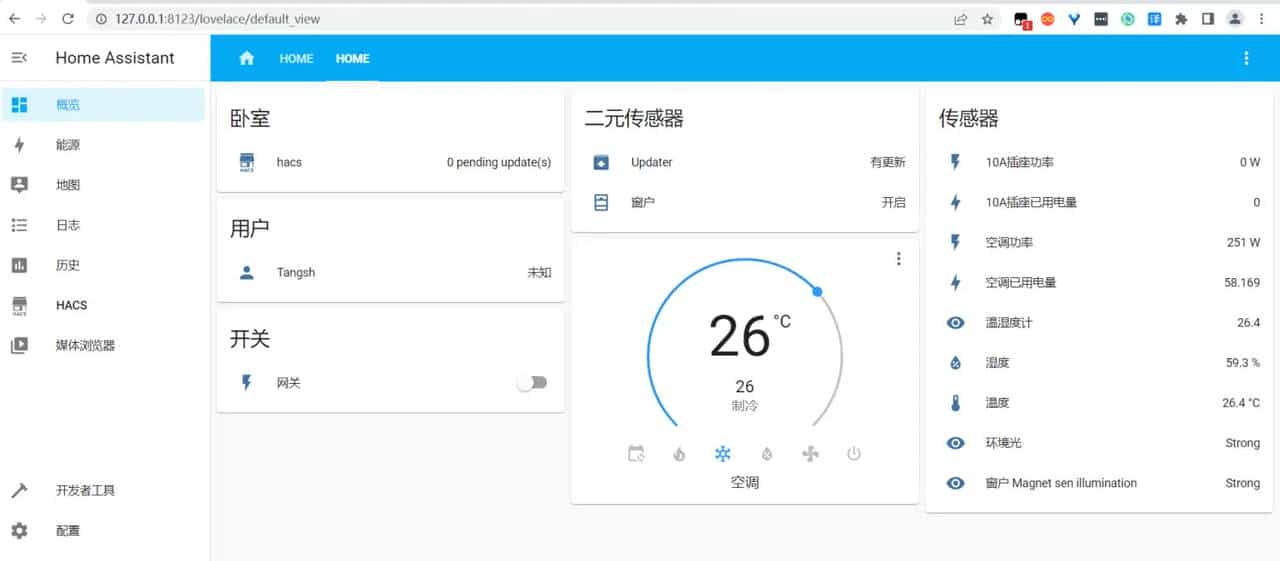Open 媒体浏览器 media browser

pyautogui.click(x=104, y=345)
